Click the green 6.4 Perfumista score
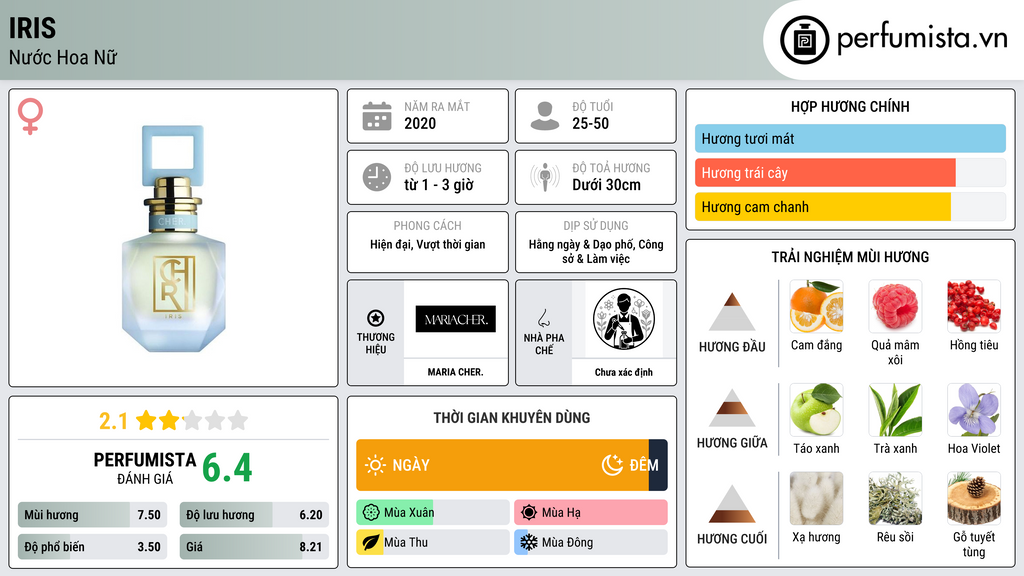 tap(227, 468)
